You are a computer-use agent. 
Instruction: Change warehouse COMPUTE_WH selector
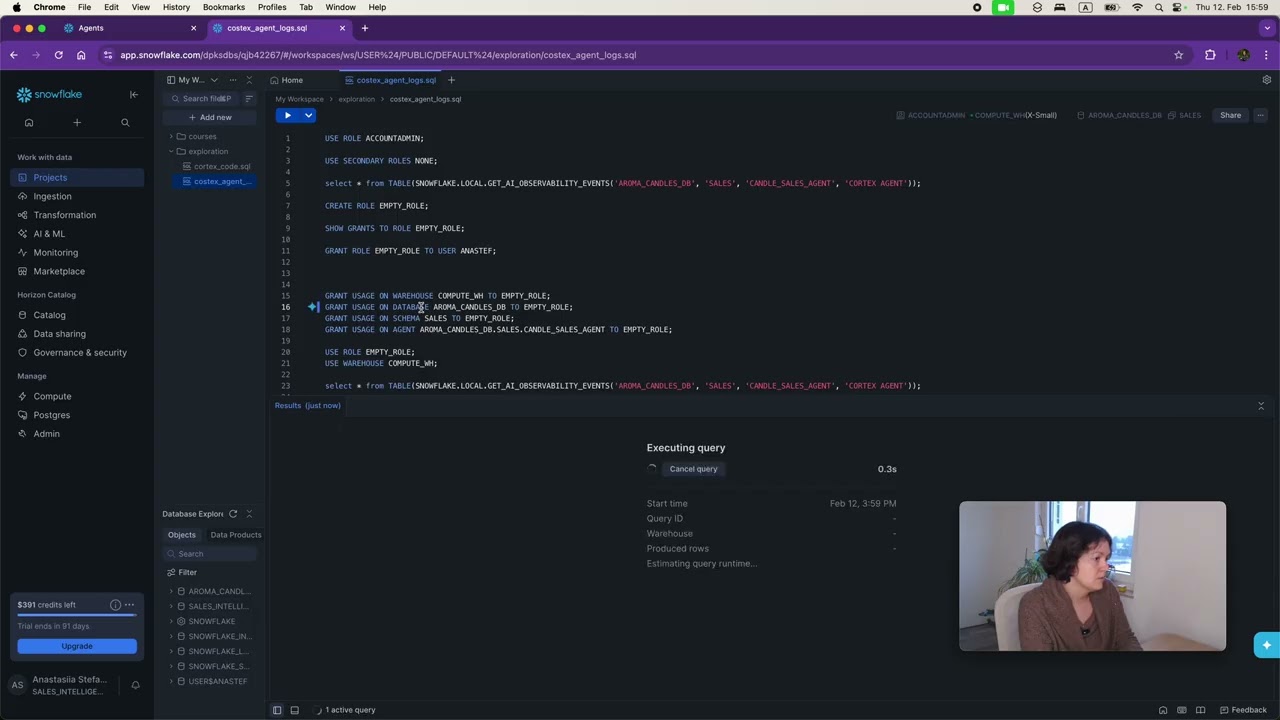1016,116
